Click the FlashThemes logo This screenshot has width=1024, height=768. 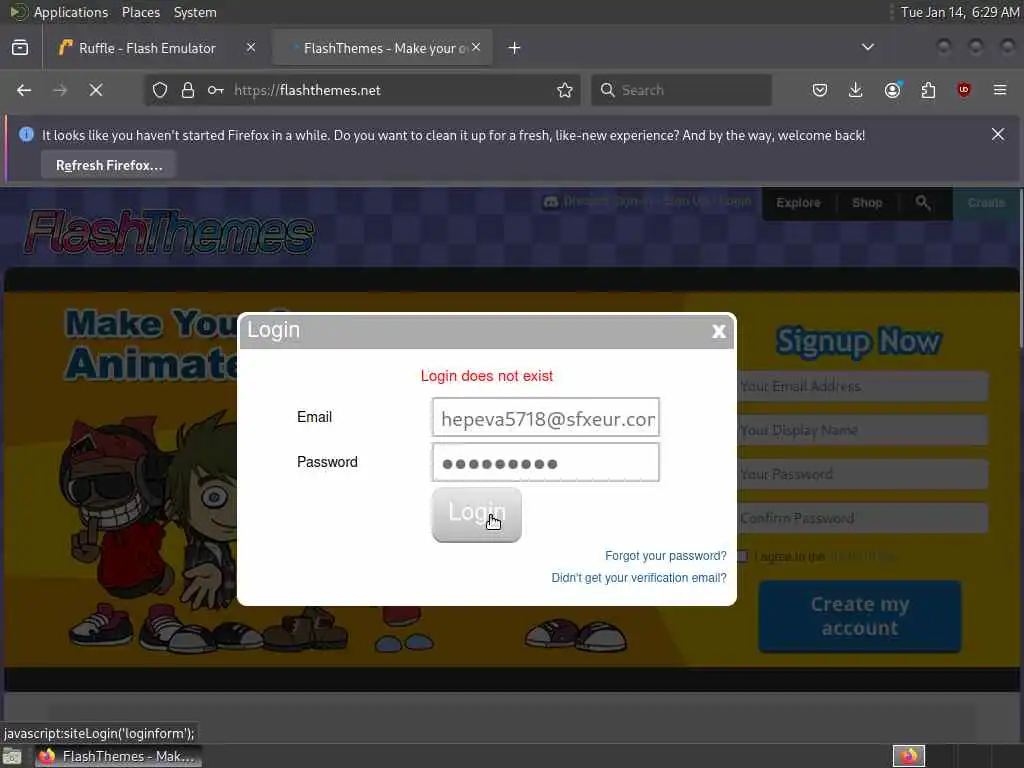pyautogui.click(x=169, y=232)
